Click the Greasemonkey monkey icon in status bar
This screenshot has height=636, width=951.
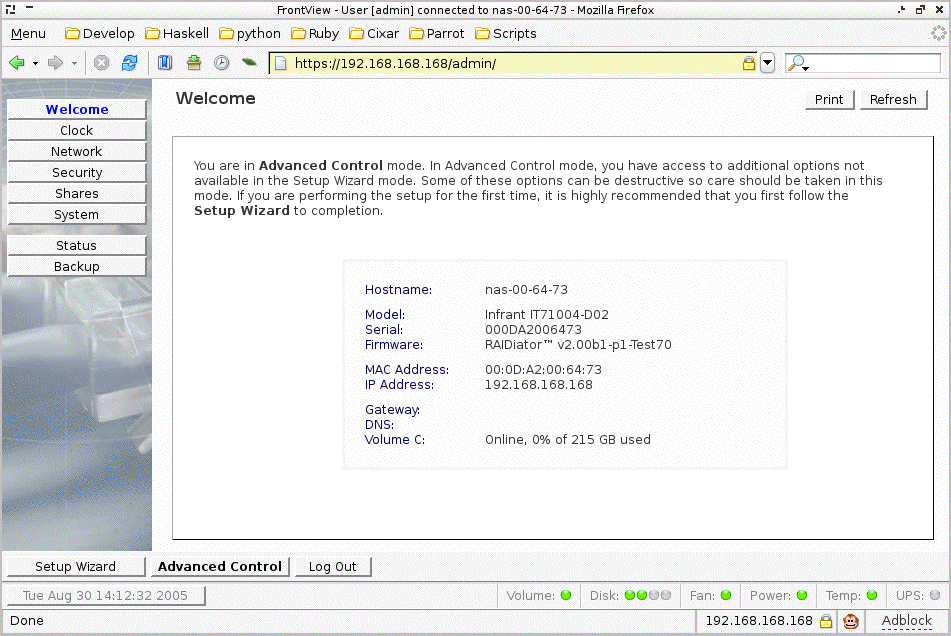851,621
